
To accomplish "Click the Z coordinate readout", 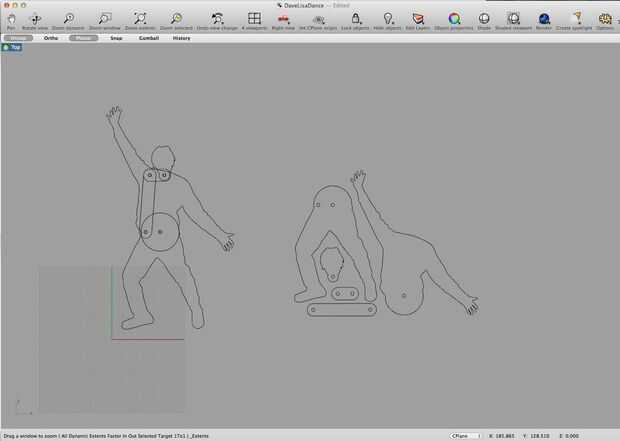I will 569,436.
